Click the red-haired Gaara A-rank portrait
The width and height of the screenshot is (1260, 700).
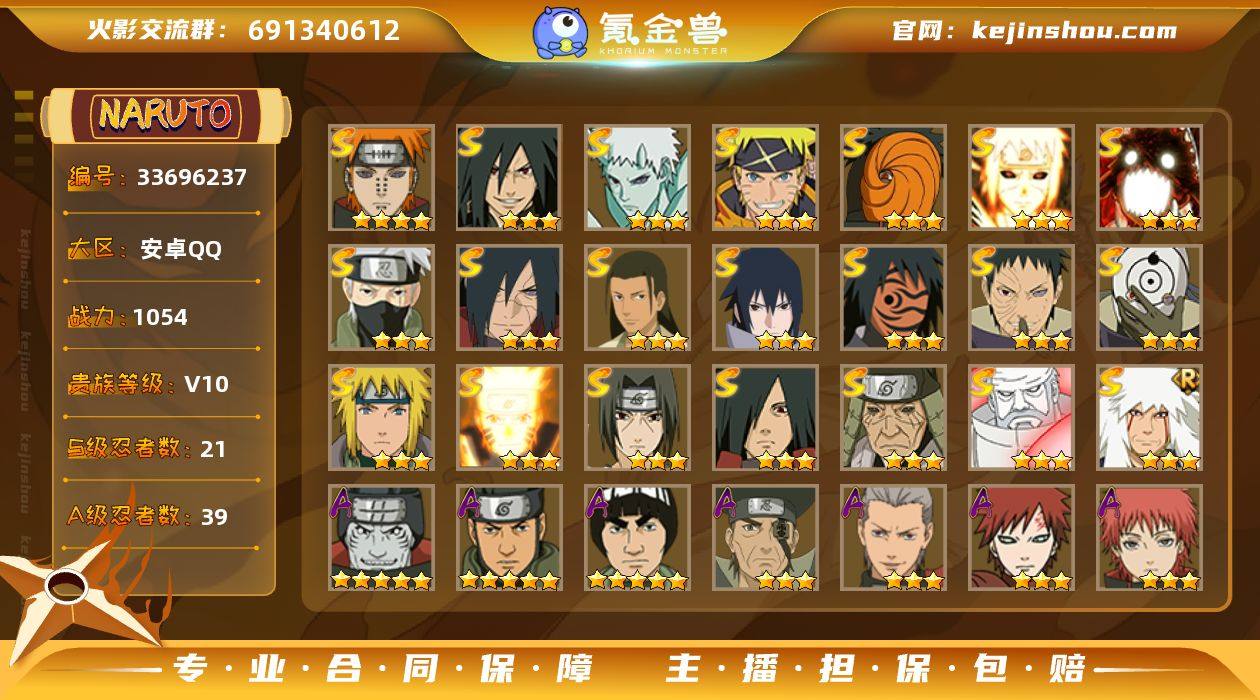[x=1021, y=538]
